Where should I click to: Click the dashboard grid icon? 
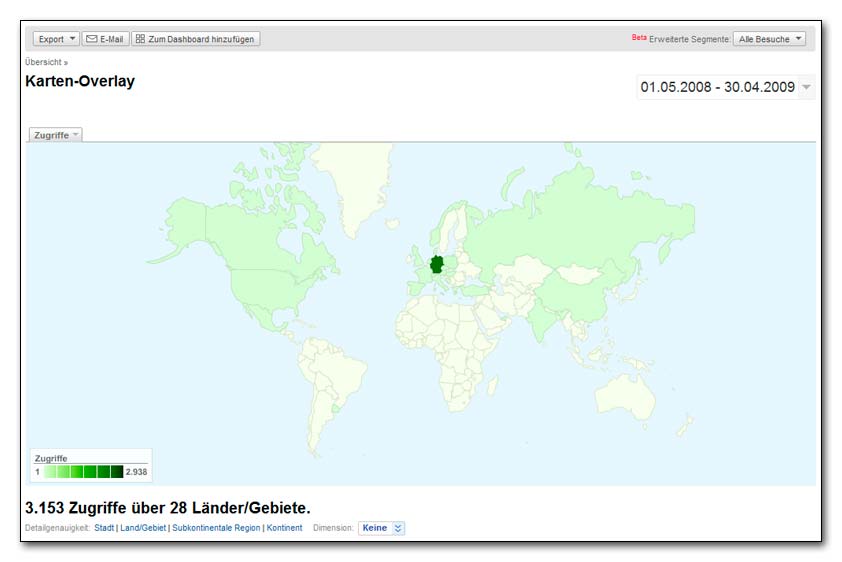click(140, 39)
